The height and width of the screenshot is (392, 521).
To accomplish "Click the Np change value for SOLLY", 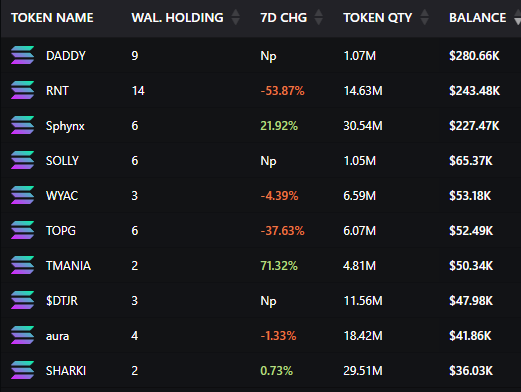I will tap(268, 161).
